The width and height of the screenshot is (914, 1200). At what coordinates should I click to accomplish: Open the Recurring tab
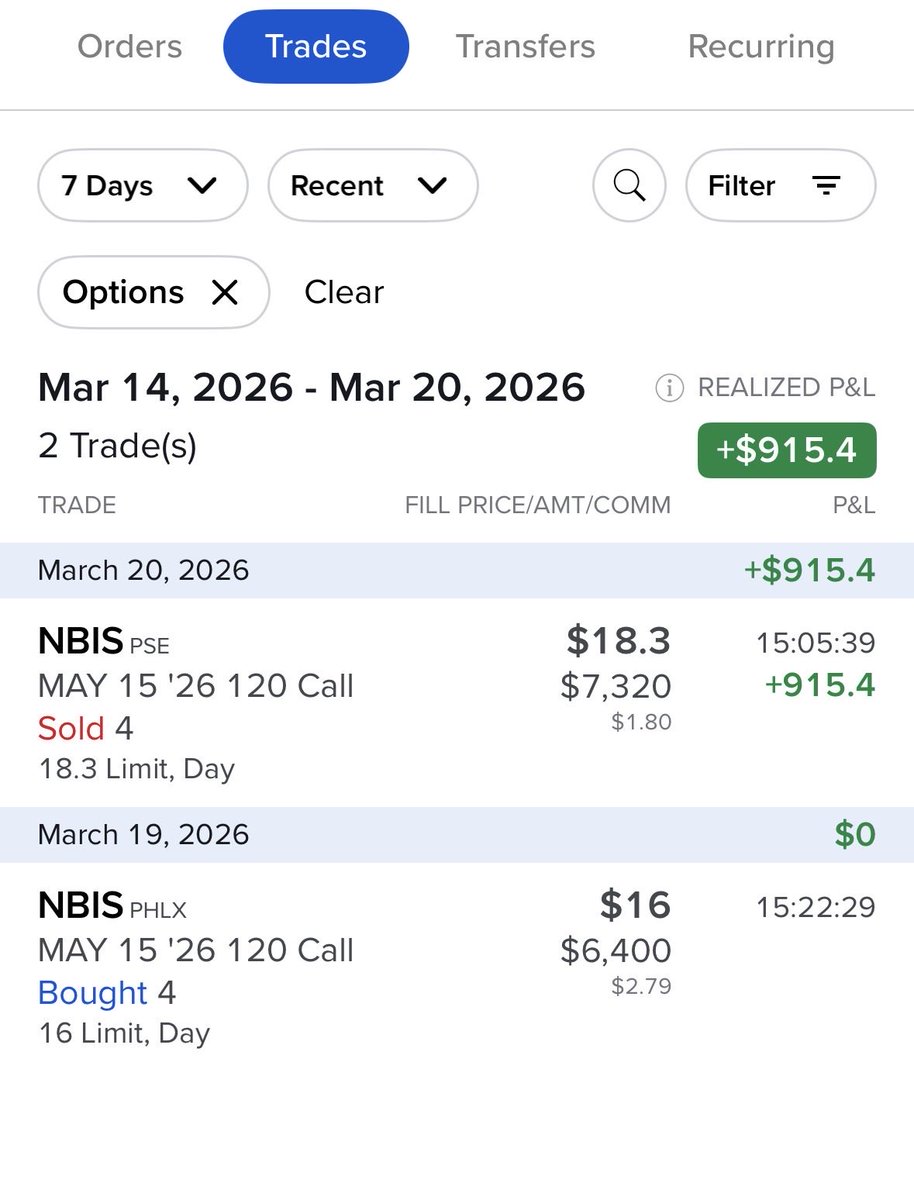[761, 46]
